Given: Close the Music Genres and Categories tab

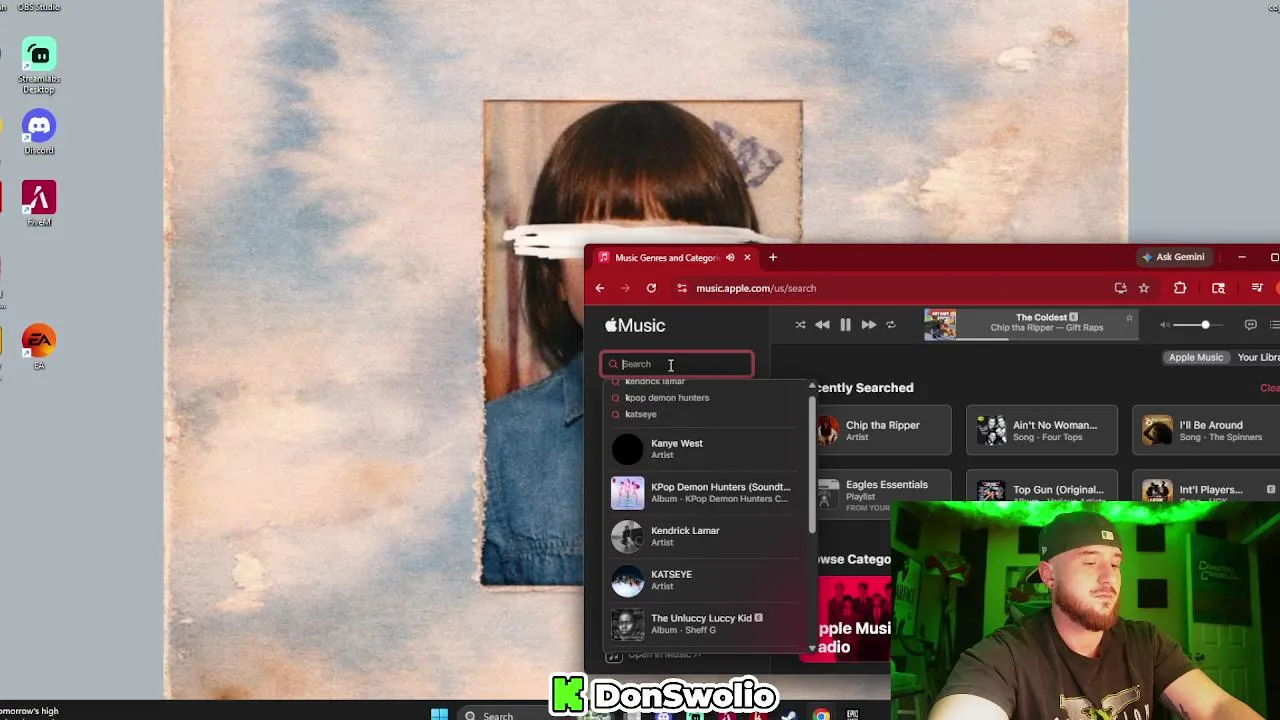Looking at the screenshot, I should pos(747,258).
